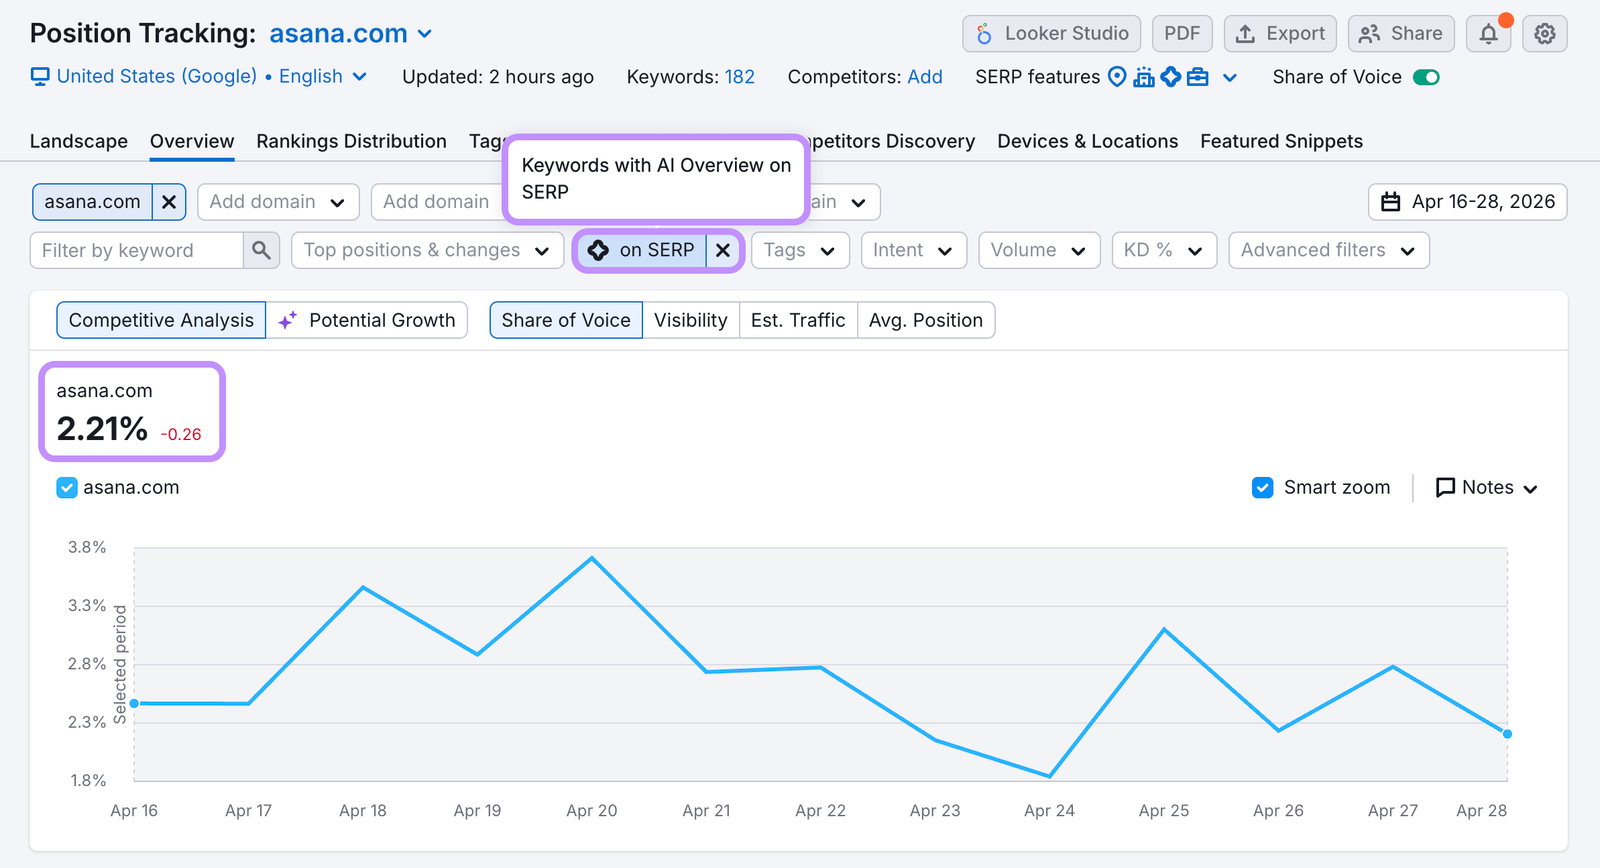Click the 2.21% share of voice value
The height and width of the screenshot is (868, 1600).
[102, 429]
